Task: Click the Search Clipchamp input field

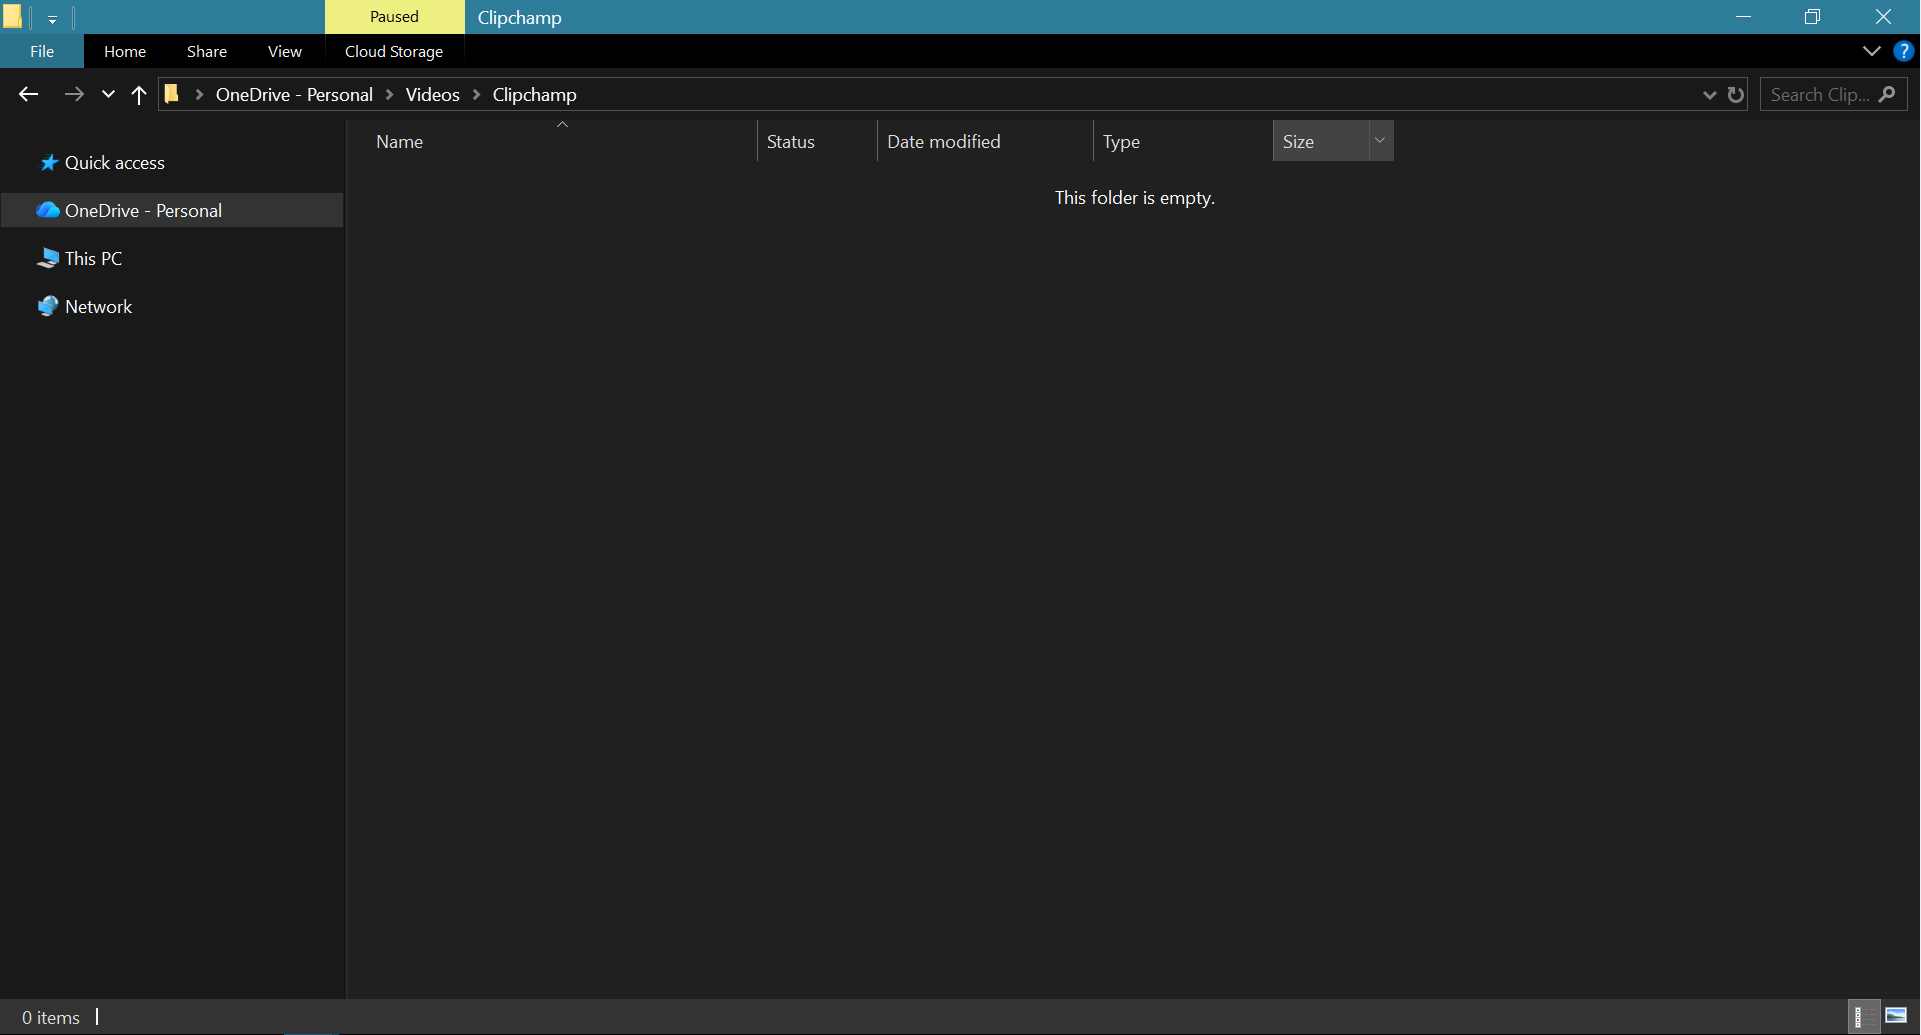Action: click(1818, 94)
